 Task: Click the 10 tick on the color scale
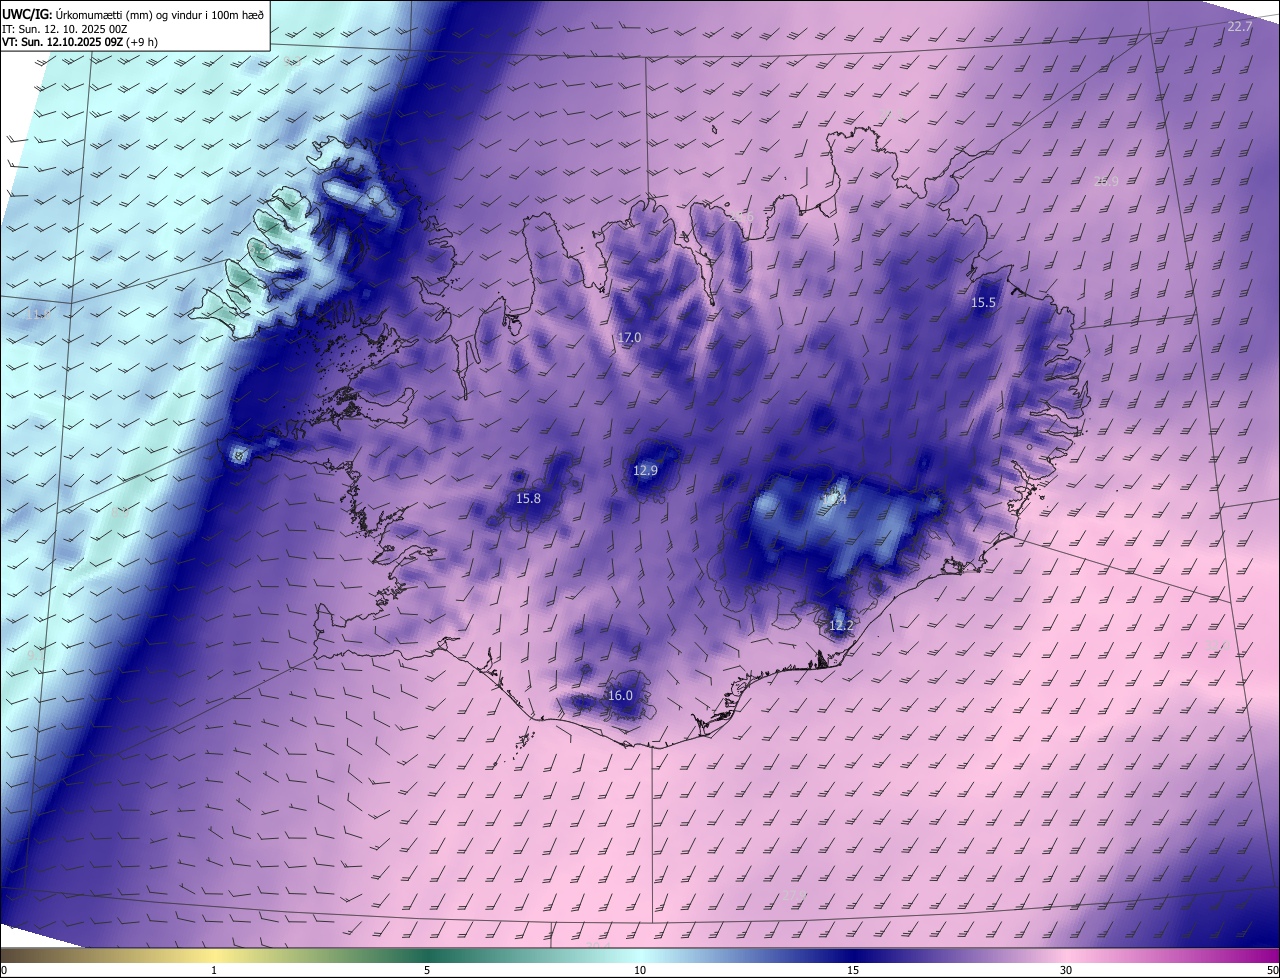pos(640,970)
